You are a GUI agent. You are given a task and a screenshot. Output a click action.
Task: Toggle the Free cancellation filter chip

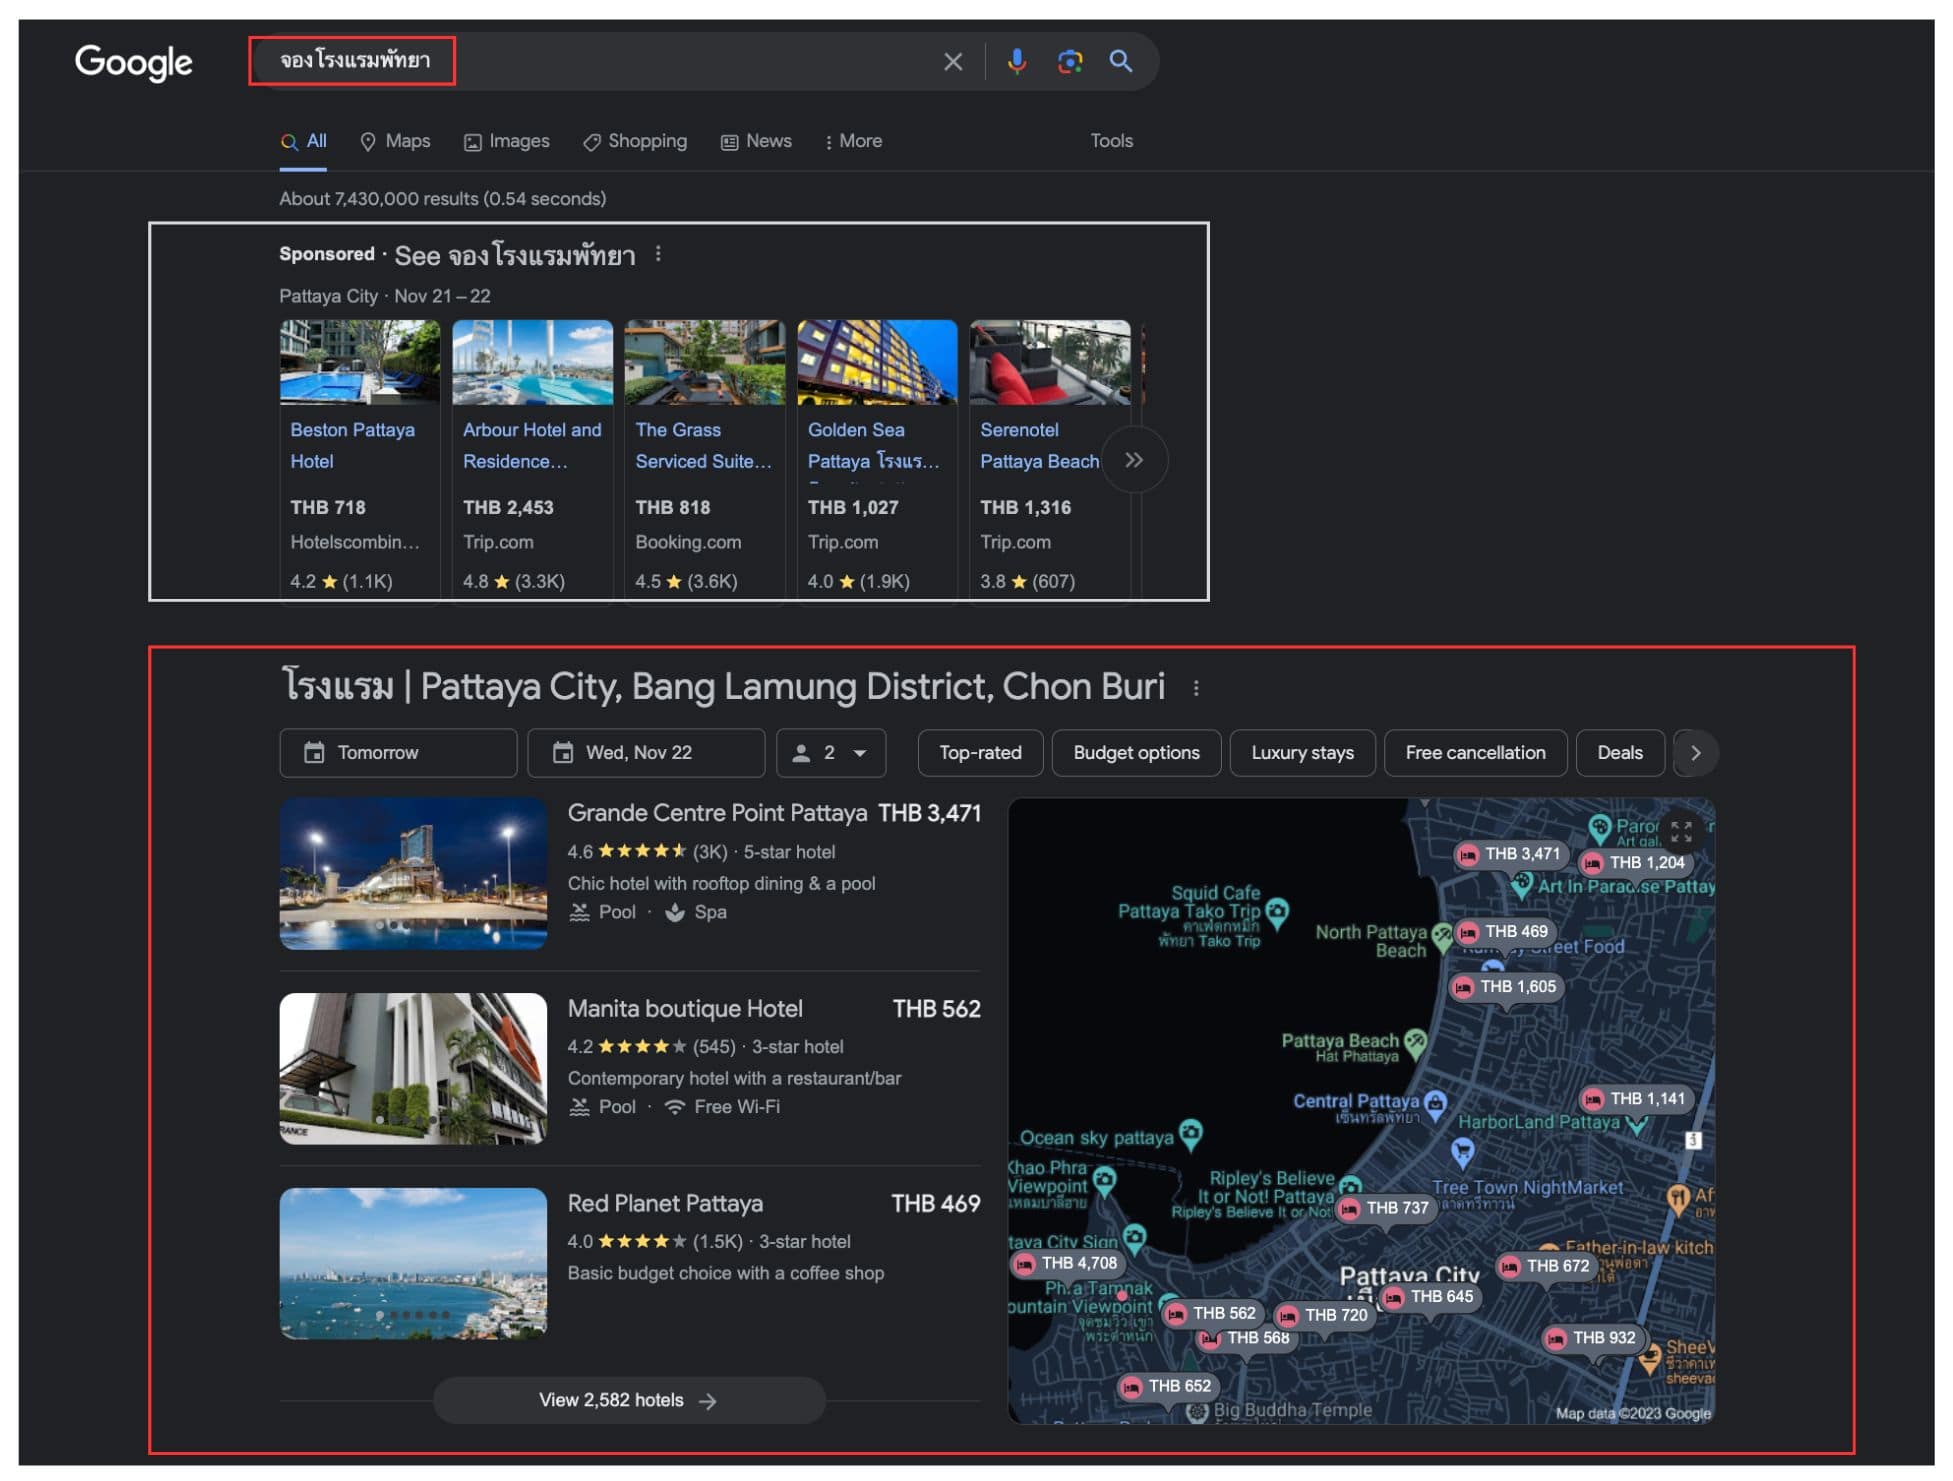click(1475, 753)
